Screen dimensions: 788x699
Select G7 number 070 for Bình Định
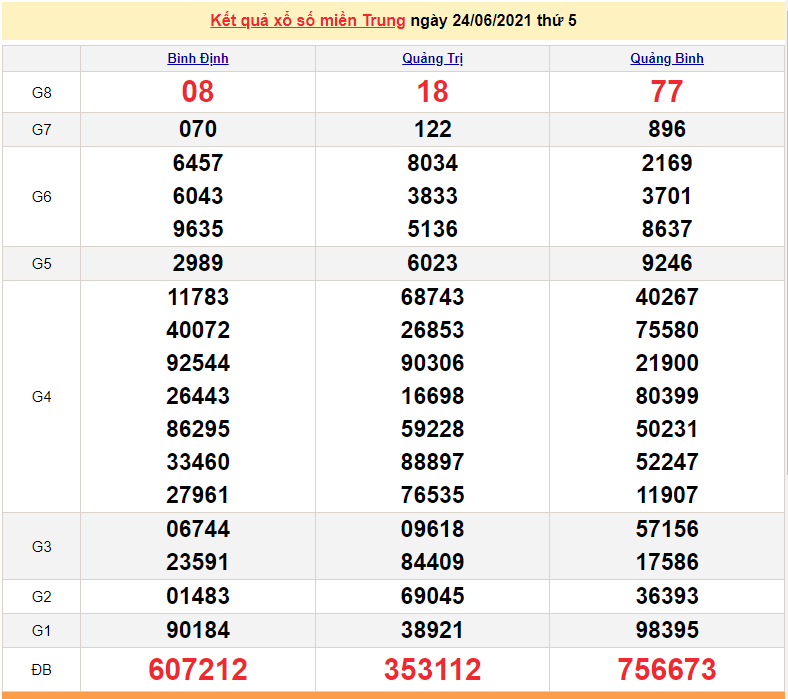[198, 129]
